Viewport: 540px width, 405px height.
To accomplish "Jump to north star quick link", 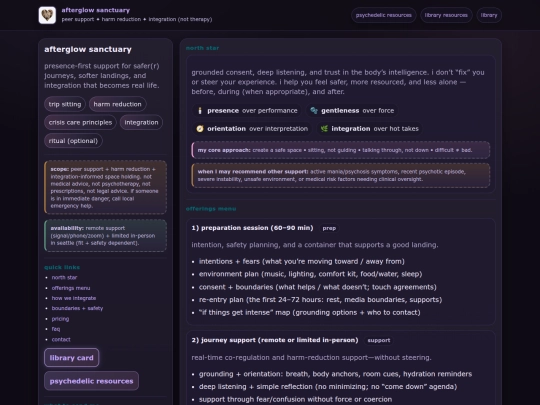I will point(64,278).
